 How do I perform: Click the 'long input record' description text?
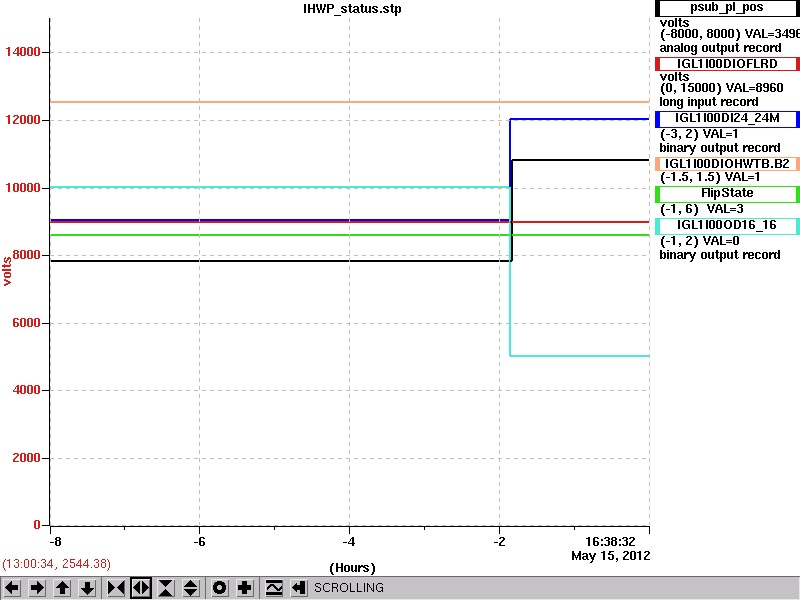709,102
